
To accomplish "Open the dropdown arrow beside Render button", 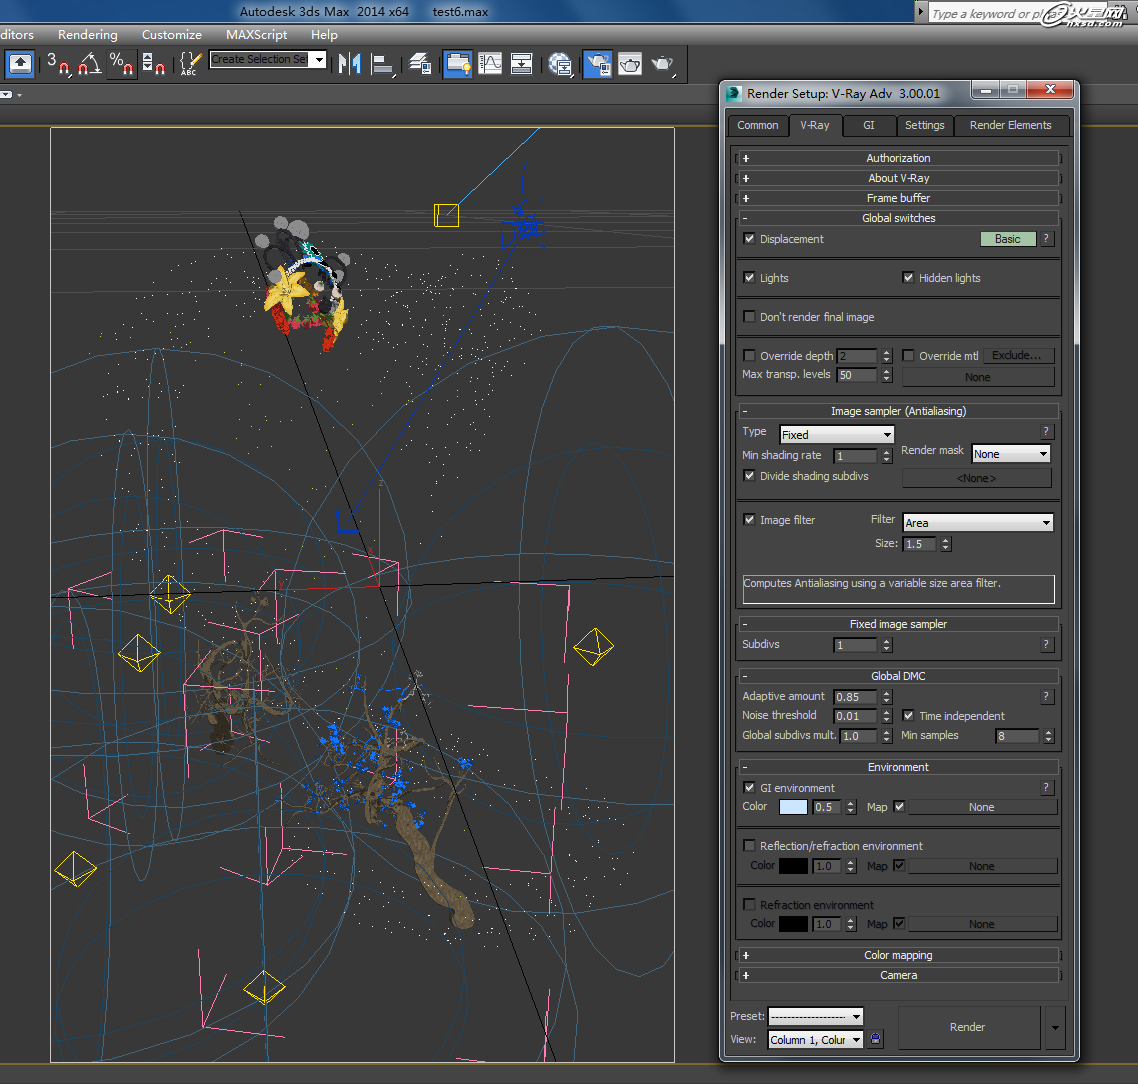I will 1055,1027.
